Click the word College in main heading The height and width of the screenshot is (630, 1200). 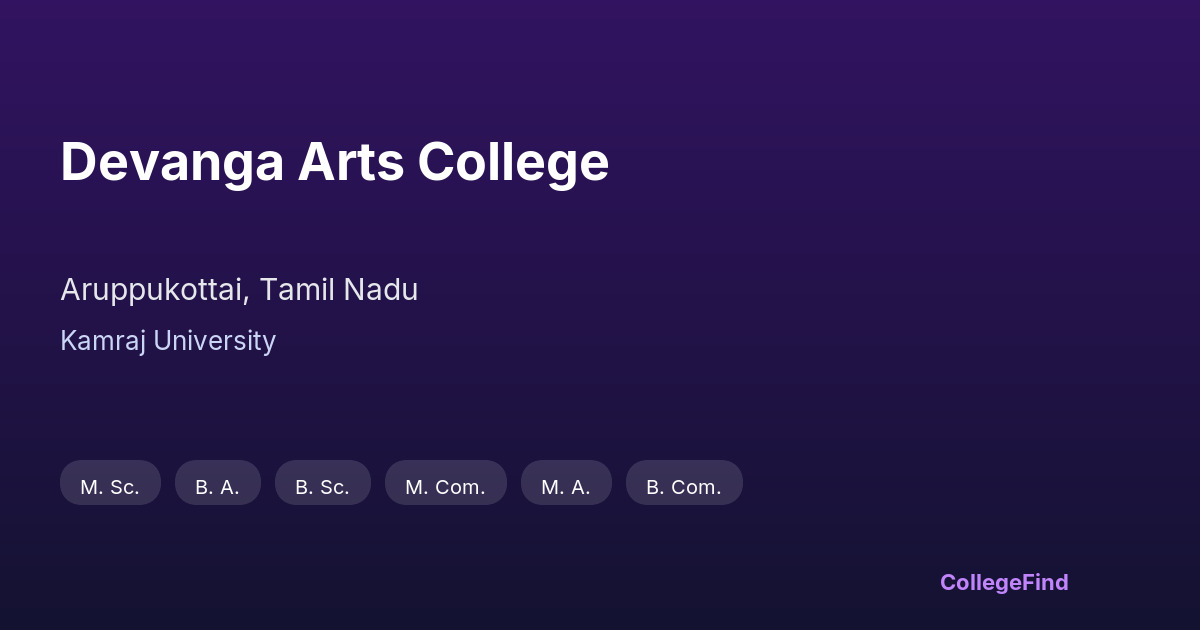(513, 162)
